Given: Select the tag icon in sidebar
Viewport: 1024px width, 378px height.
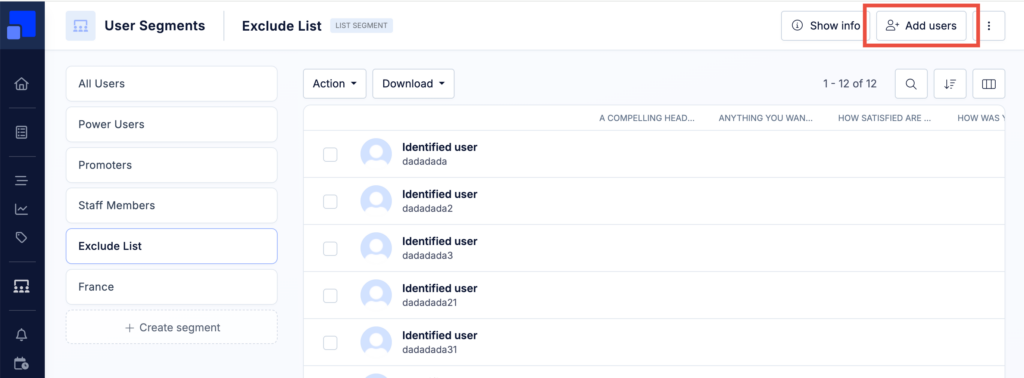Looking at the screenshot, I should 22,237.
